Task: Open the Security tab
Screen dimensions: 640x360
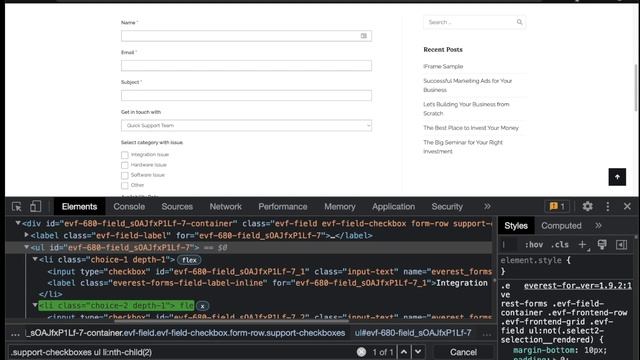Action: (447, 207)
